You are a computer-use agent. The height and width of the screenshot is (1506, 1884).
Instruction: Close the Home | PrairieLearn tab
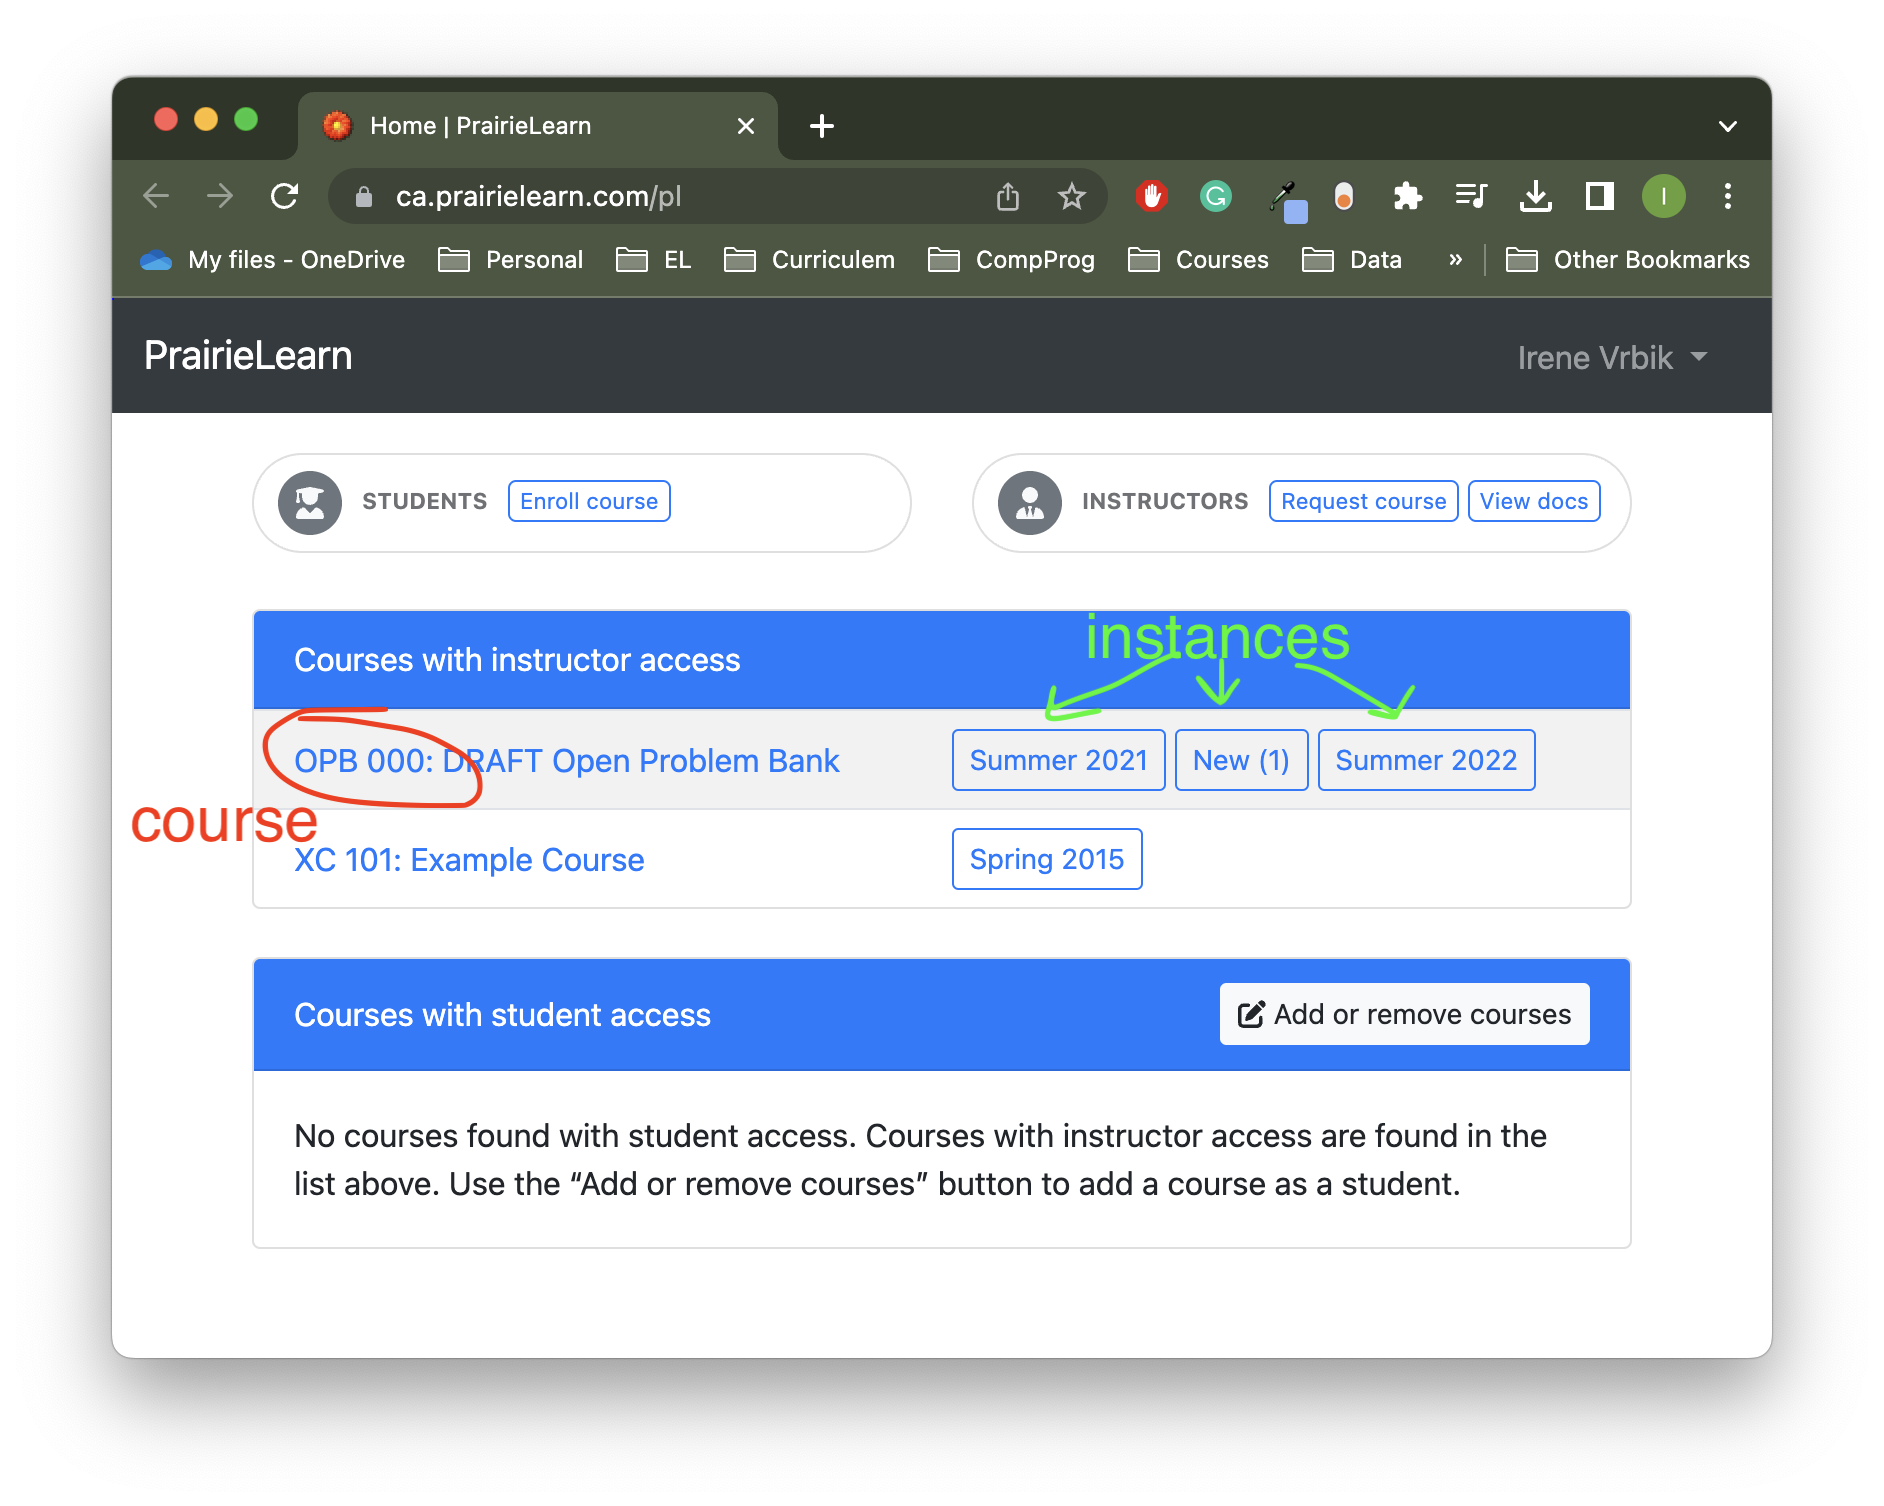click(x=746, y=126)
